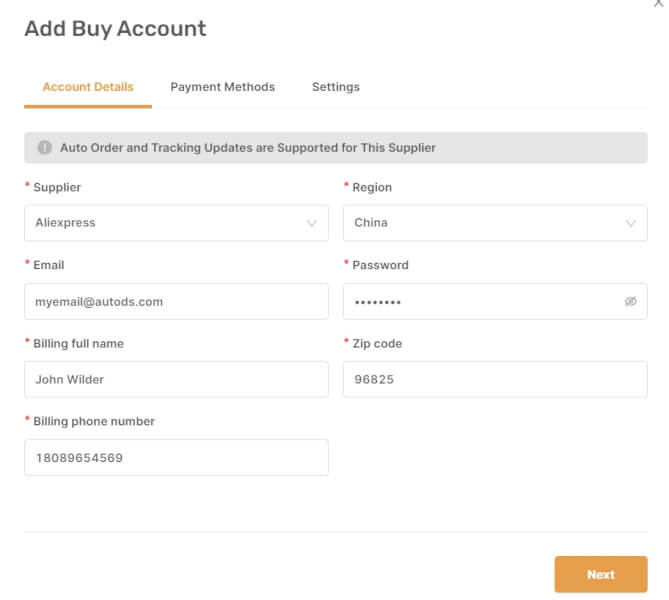The width and height of the screenshot is (669, 600).
Task: Click the Next button
Action: [x=601, y=574]
